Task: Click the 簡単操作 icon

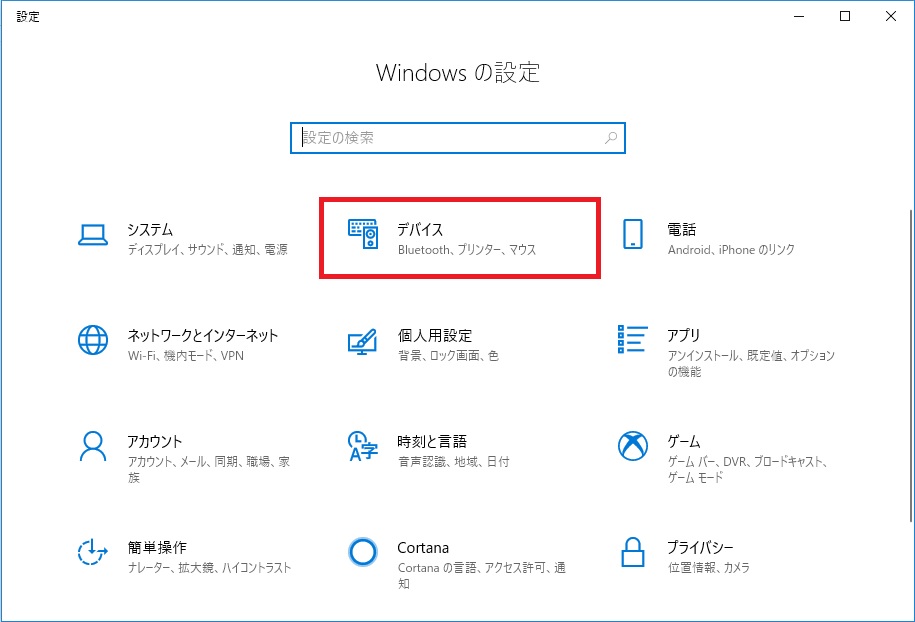Action: (x=93, y=552)
